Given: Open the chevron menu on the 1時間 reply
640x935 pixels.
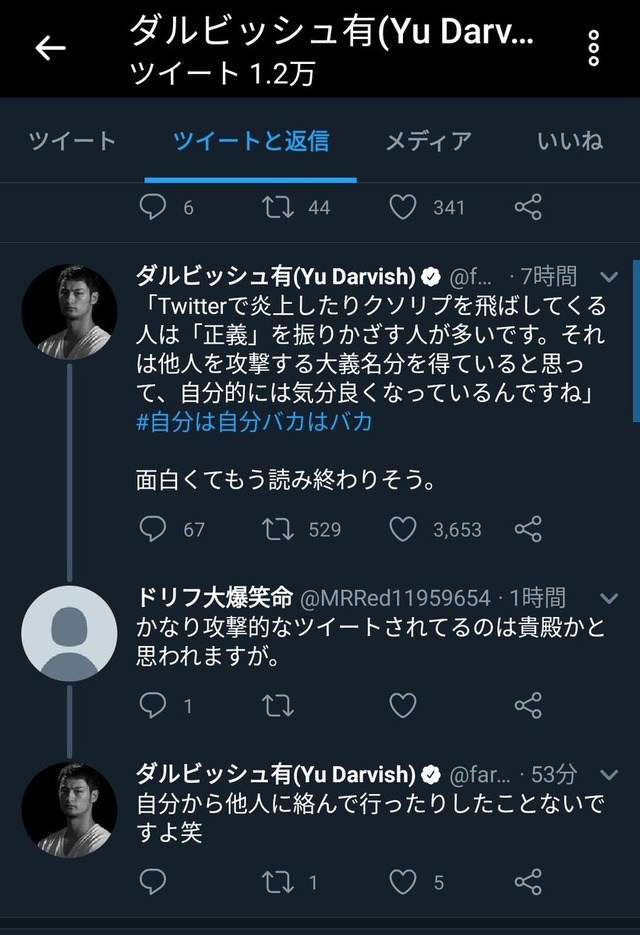Looking at the screenshot, I should pyautogui.click(x=609, y=598).
